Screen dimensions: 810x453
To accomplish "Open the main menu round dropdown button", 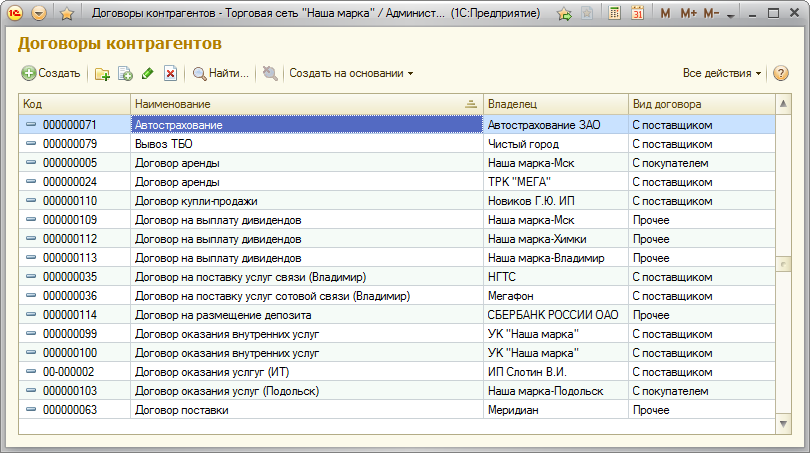I will (x=39, y=14).
